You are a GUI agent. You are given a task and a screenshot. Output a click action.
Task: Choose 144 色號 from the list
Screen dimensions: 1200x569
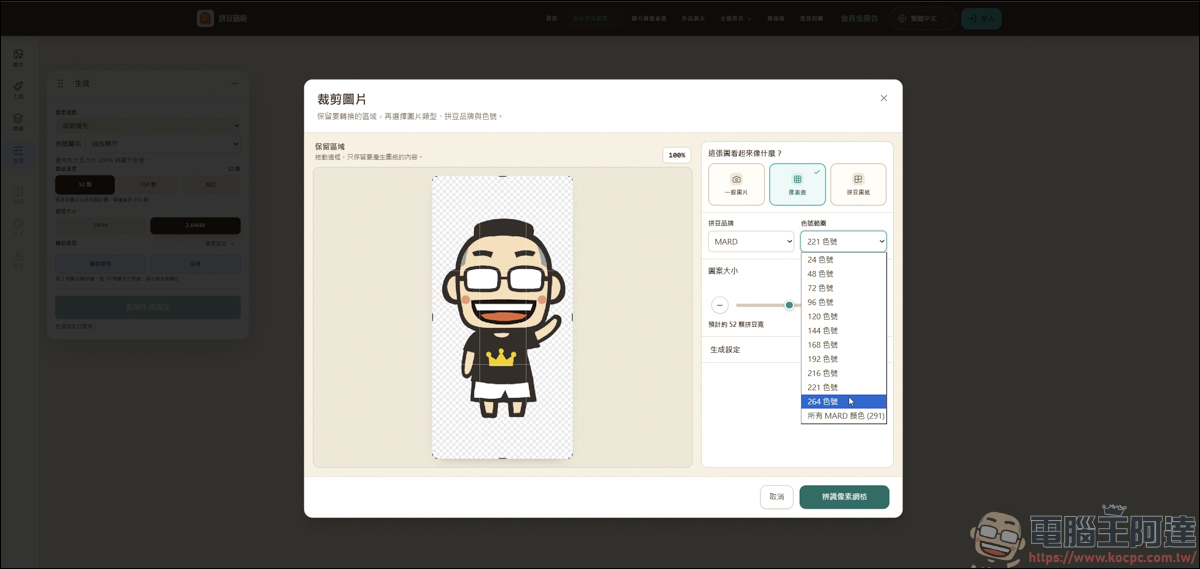pyautogui.click(x=843, y=330)
